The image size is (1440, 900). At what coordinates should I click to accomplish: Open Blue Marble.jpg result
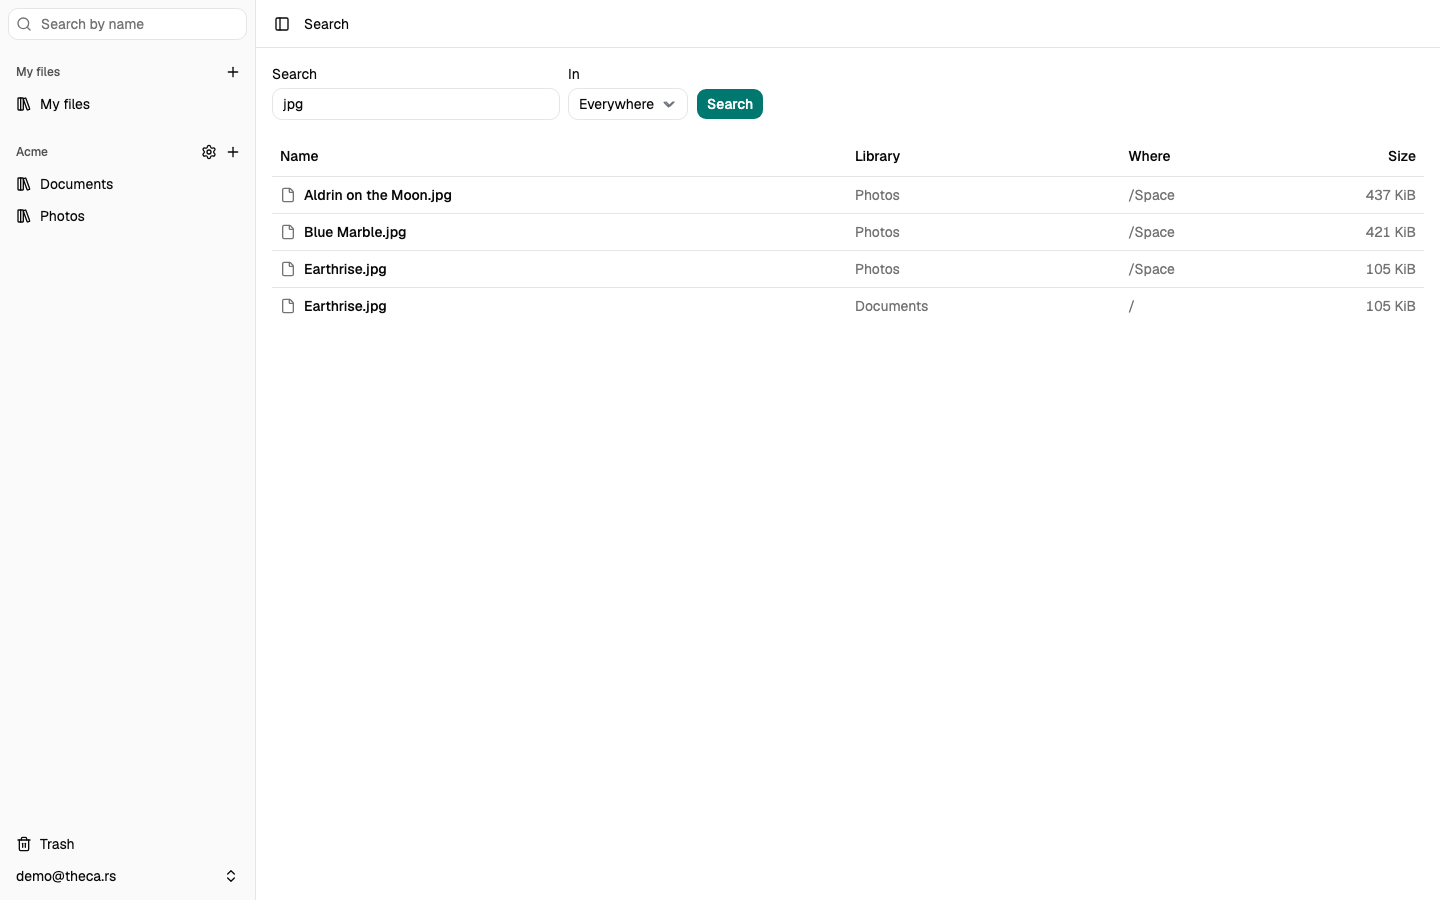355,232
